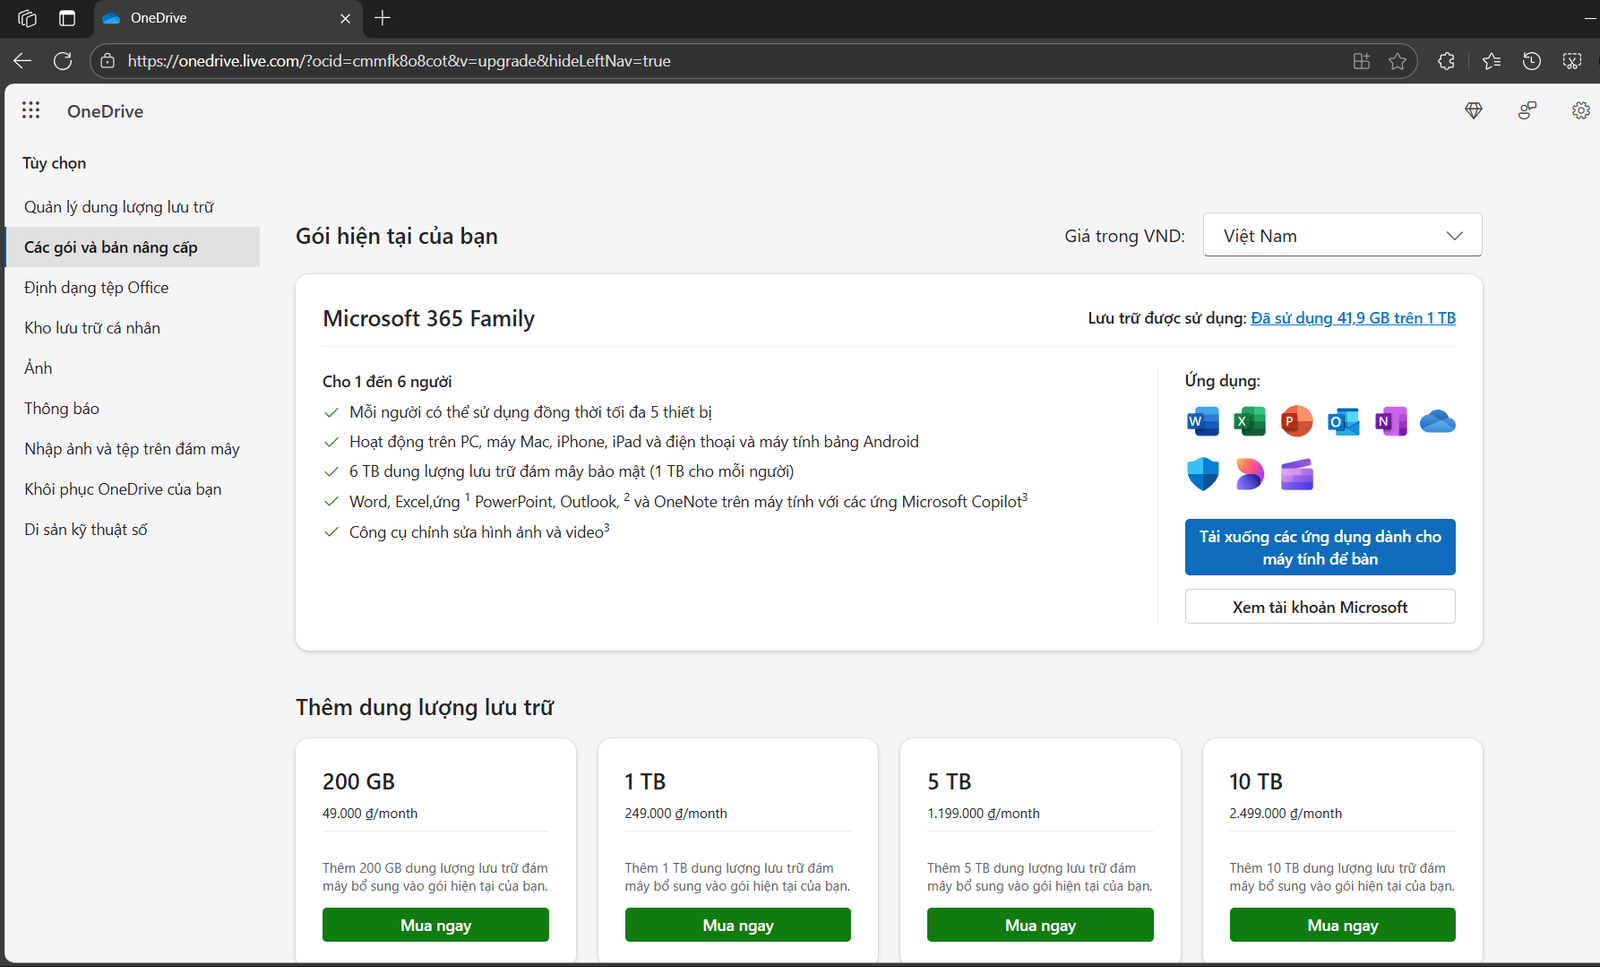This screenshot has height=967, width=1600.
Task: Click the 49.000 ₫/month price text
Action: pyautogui.click(x=370, y=813)
